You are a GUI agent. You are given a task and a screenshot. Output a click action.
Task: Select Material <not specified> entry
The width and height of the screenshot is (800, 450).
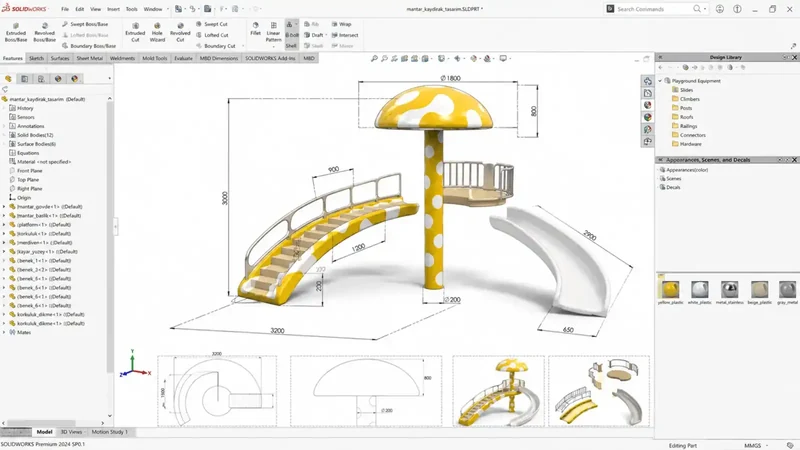(x=40, y=162)
